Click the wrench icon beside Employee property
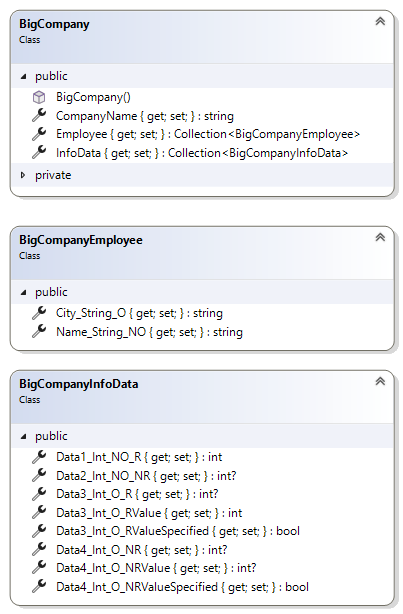 click(x=39, y=134)
